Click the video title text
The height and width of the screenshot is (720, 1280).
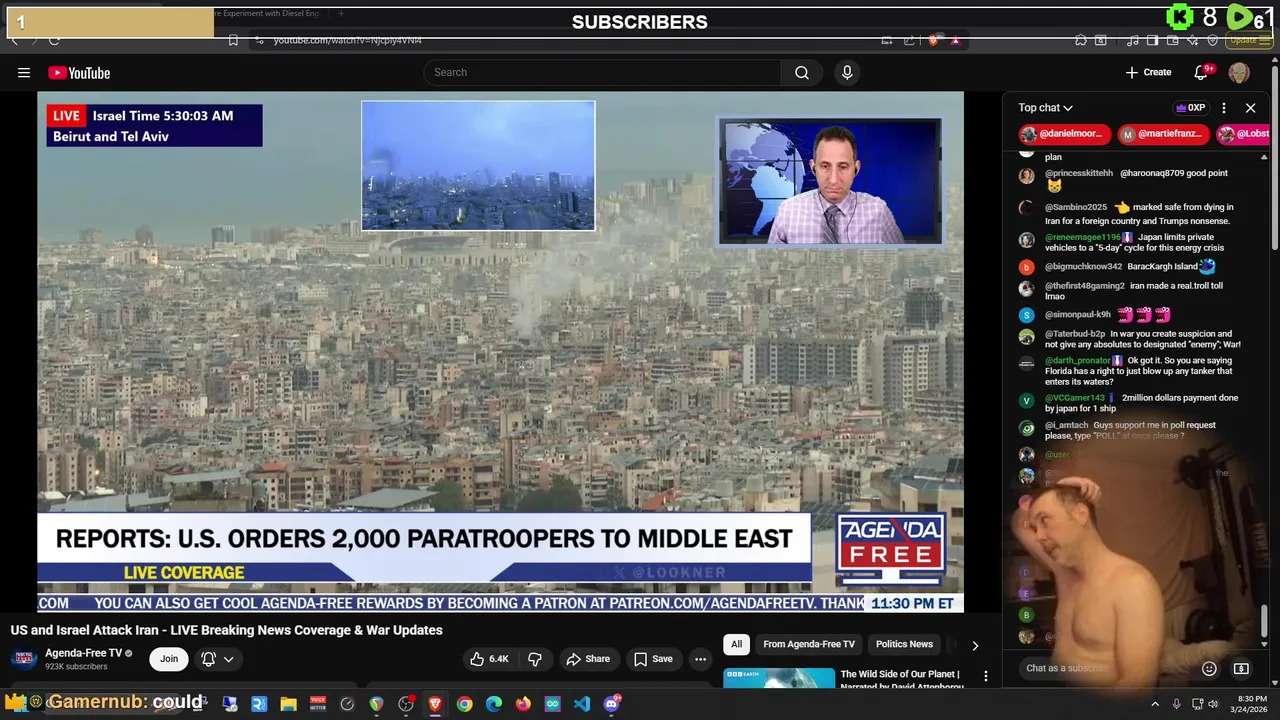[x=227, y=630]
